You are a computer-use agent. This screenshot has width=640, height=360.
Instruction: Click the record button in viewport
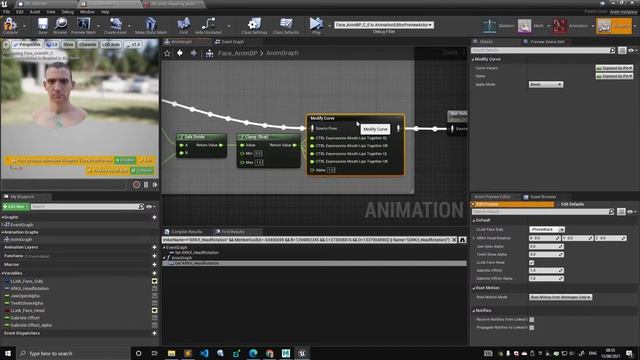tap(136, 185)
